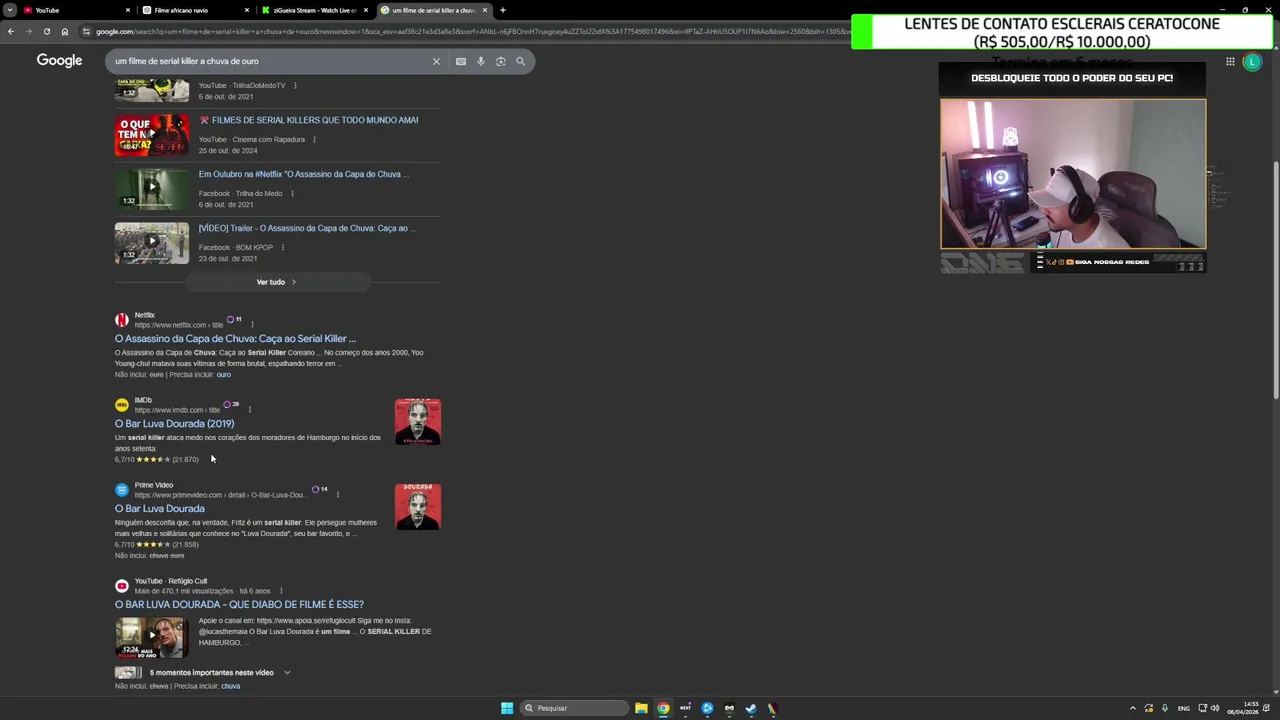Open options for the TrilhaDoMedoTV video result
This screenshot has height=720, width=1280.
(295, 86)
